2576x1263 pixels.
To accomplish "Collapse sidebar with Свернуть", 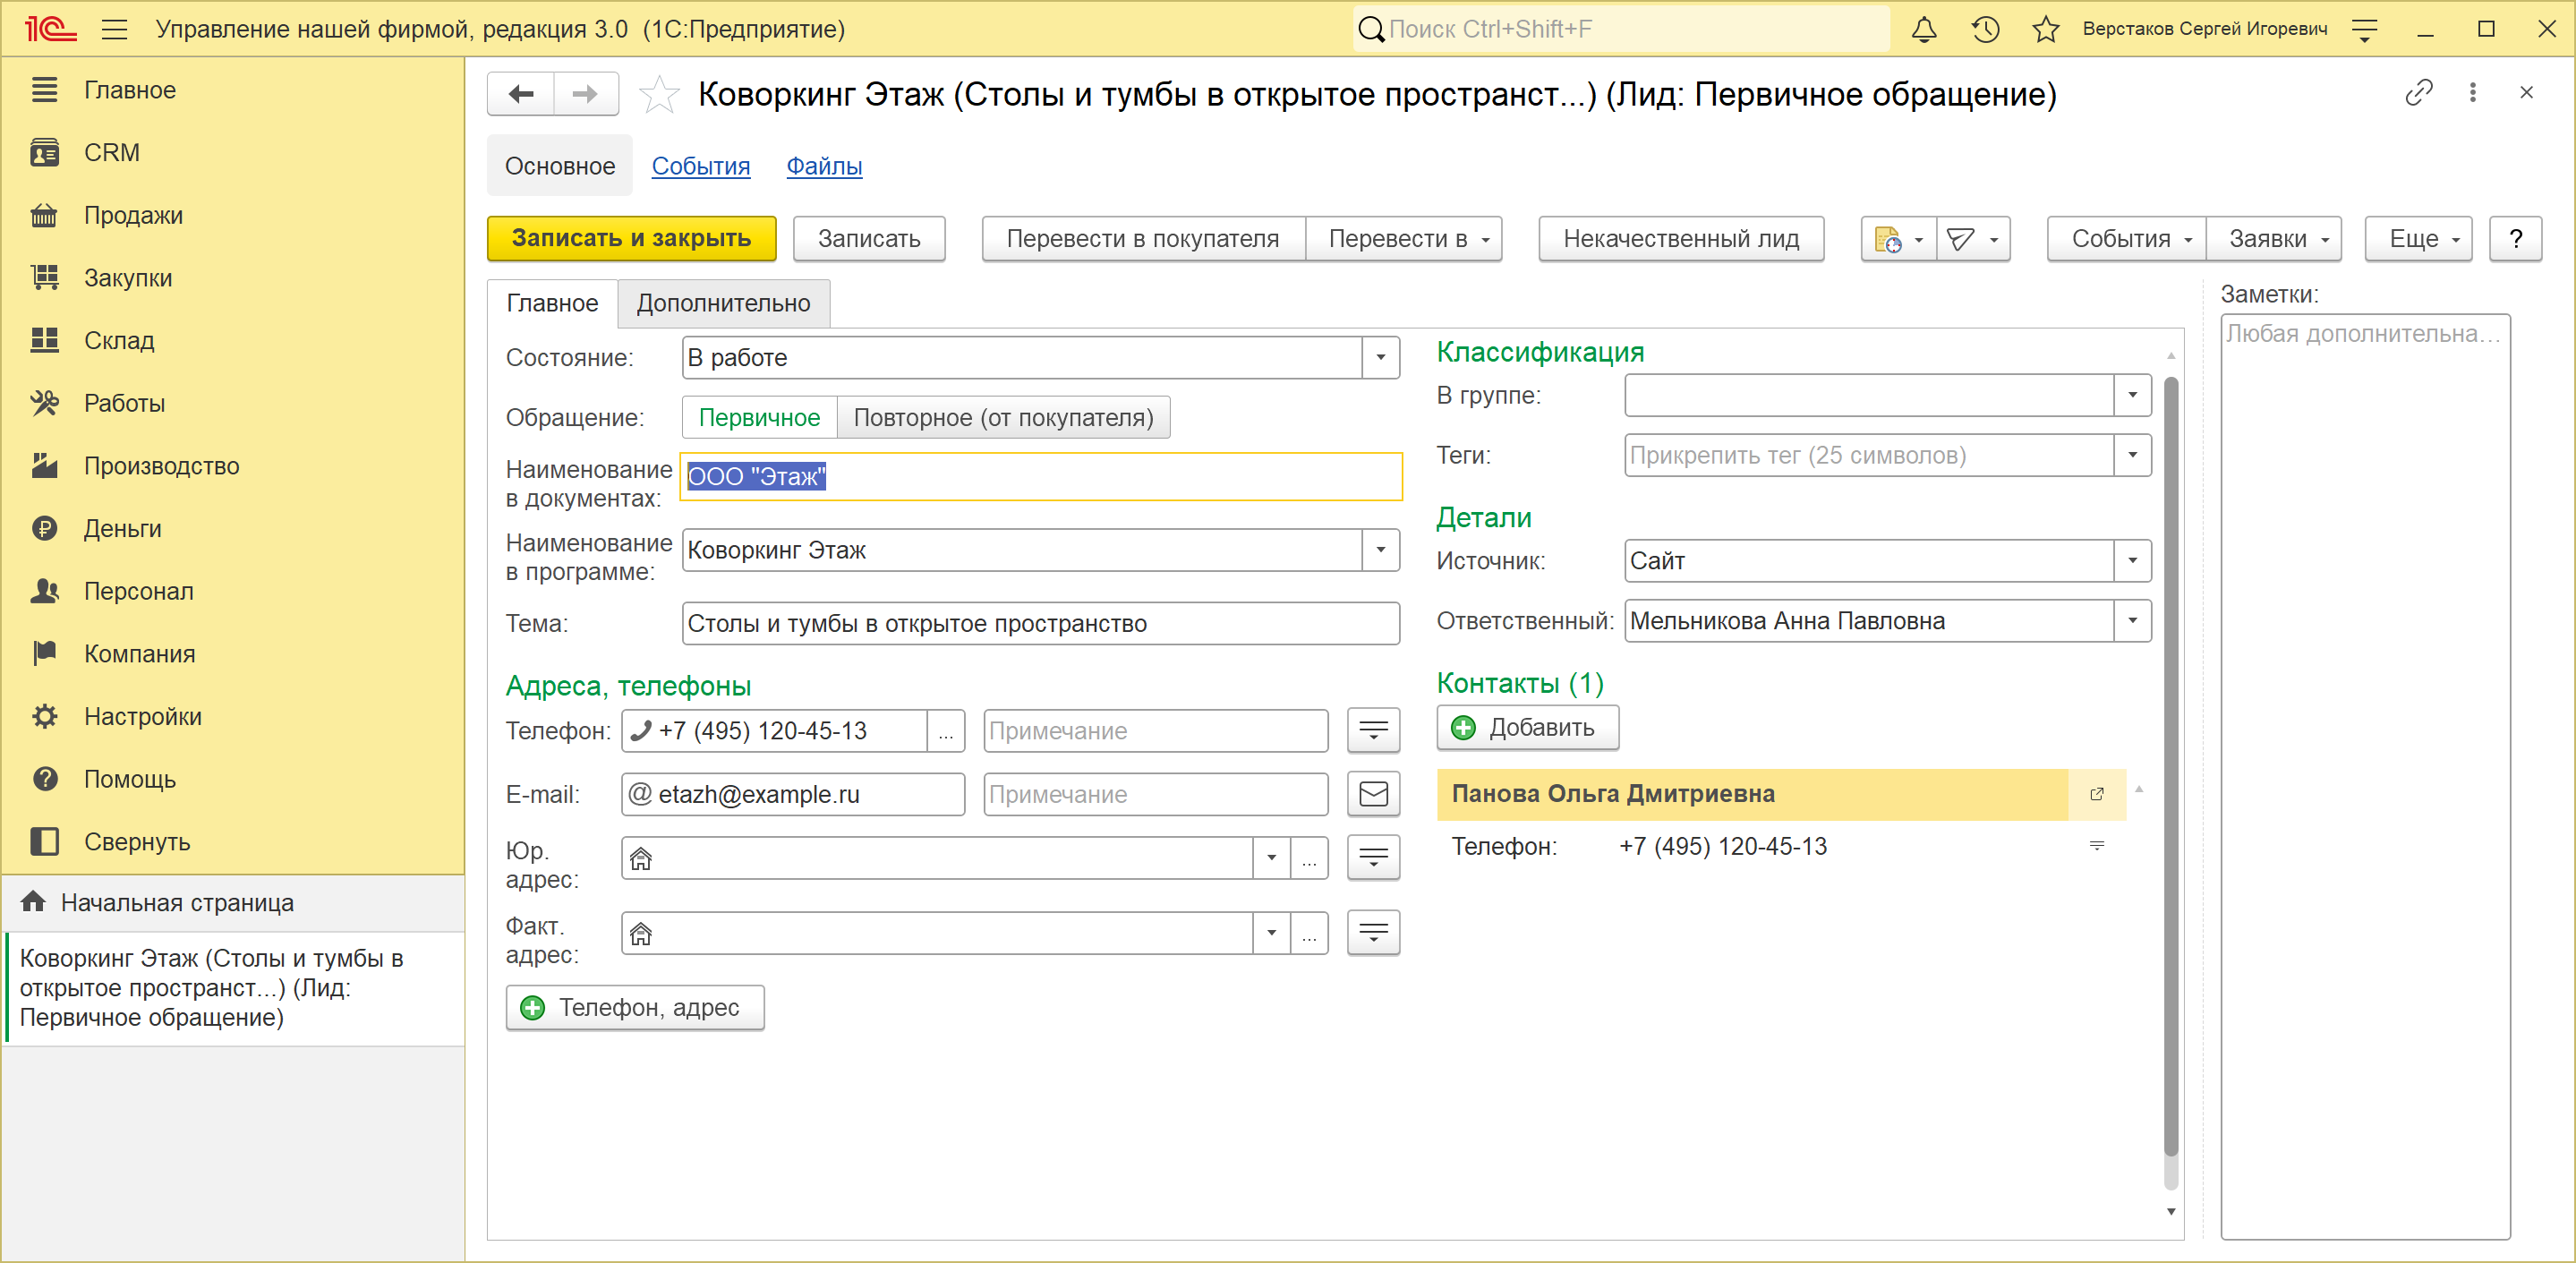I will pyautogui.click(x=233, y=842).
